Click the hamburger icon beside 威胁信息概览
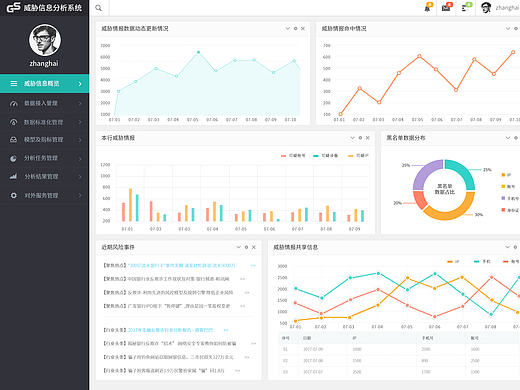This screenshot has width=520, height=390. click(14, 83)
